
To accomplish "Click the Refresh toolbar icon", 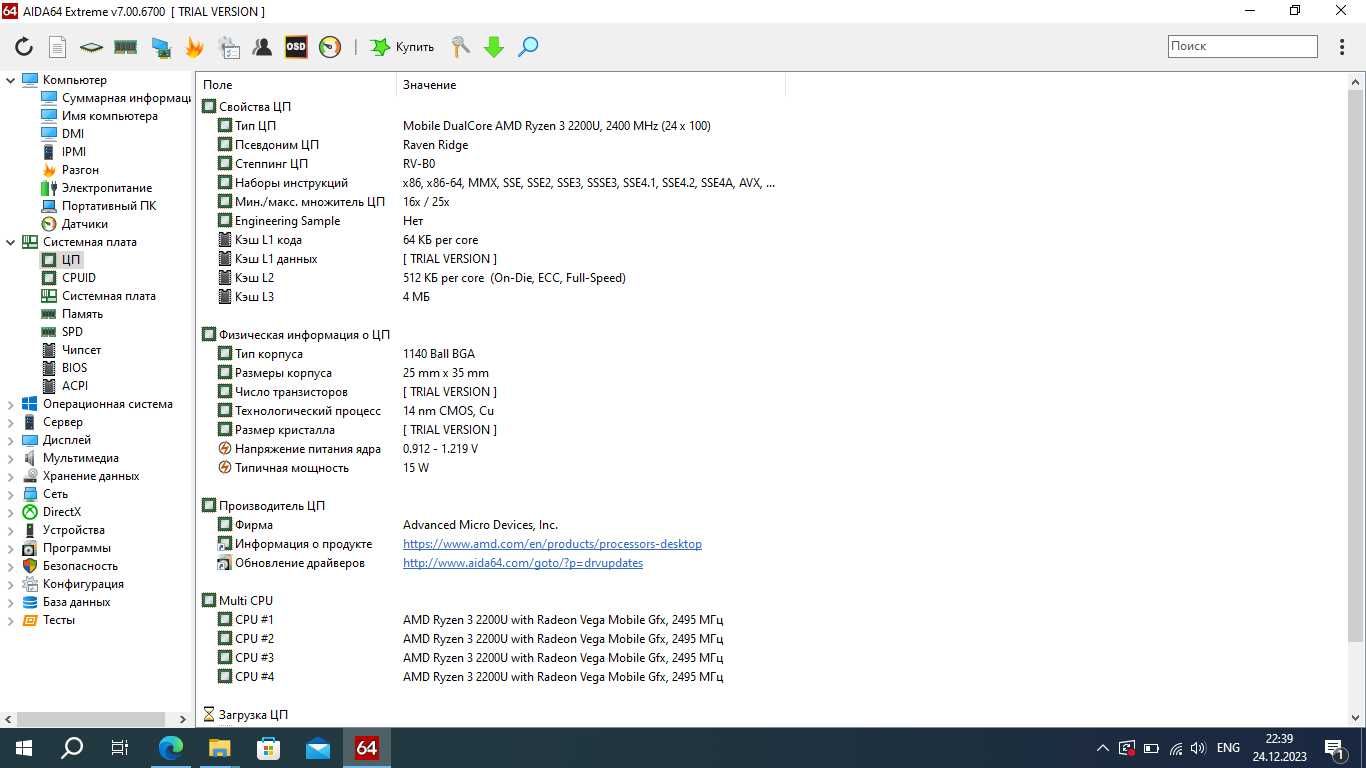I will (x=24, y=47).
